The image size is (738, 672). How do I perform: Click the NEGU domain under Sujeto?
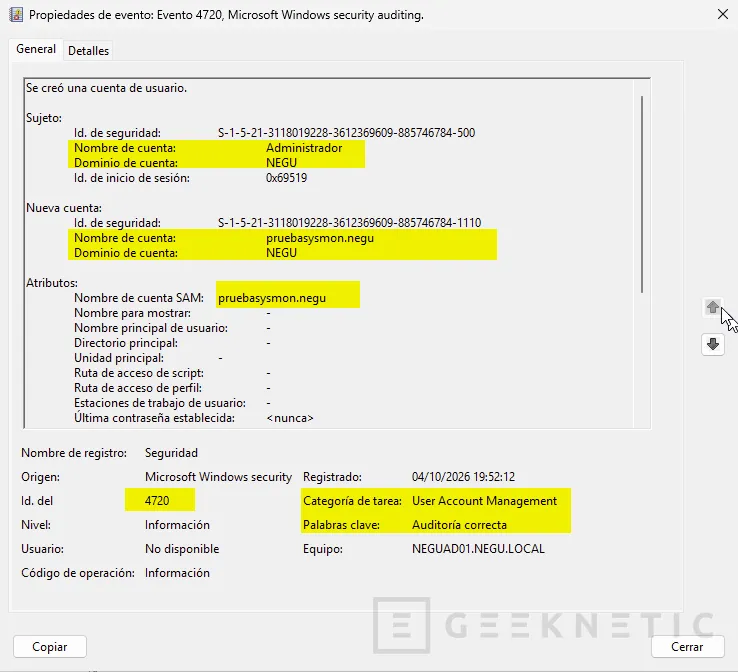click(x=281, y=163)
